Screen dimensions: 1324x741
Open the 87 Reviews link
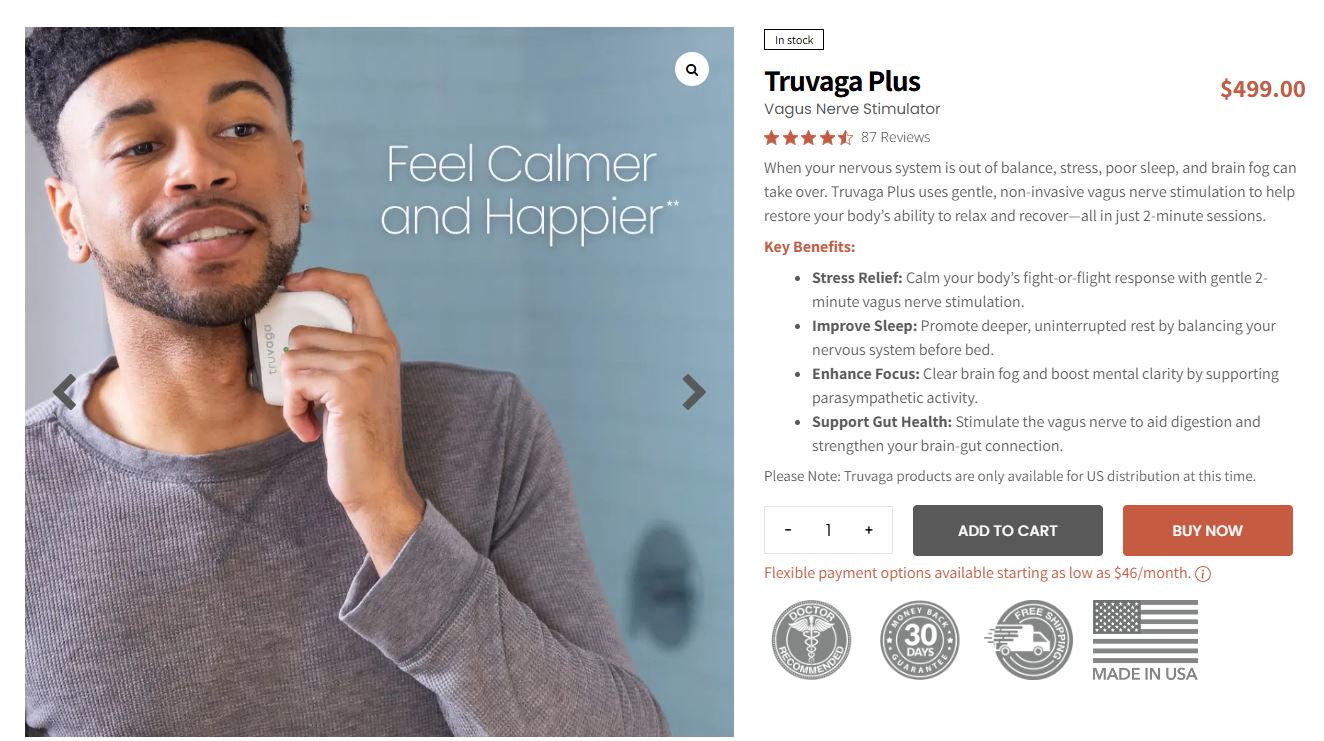(895, 138)
